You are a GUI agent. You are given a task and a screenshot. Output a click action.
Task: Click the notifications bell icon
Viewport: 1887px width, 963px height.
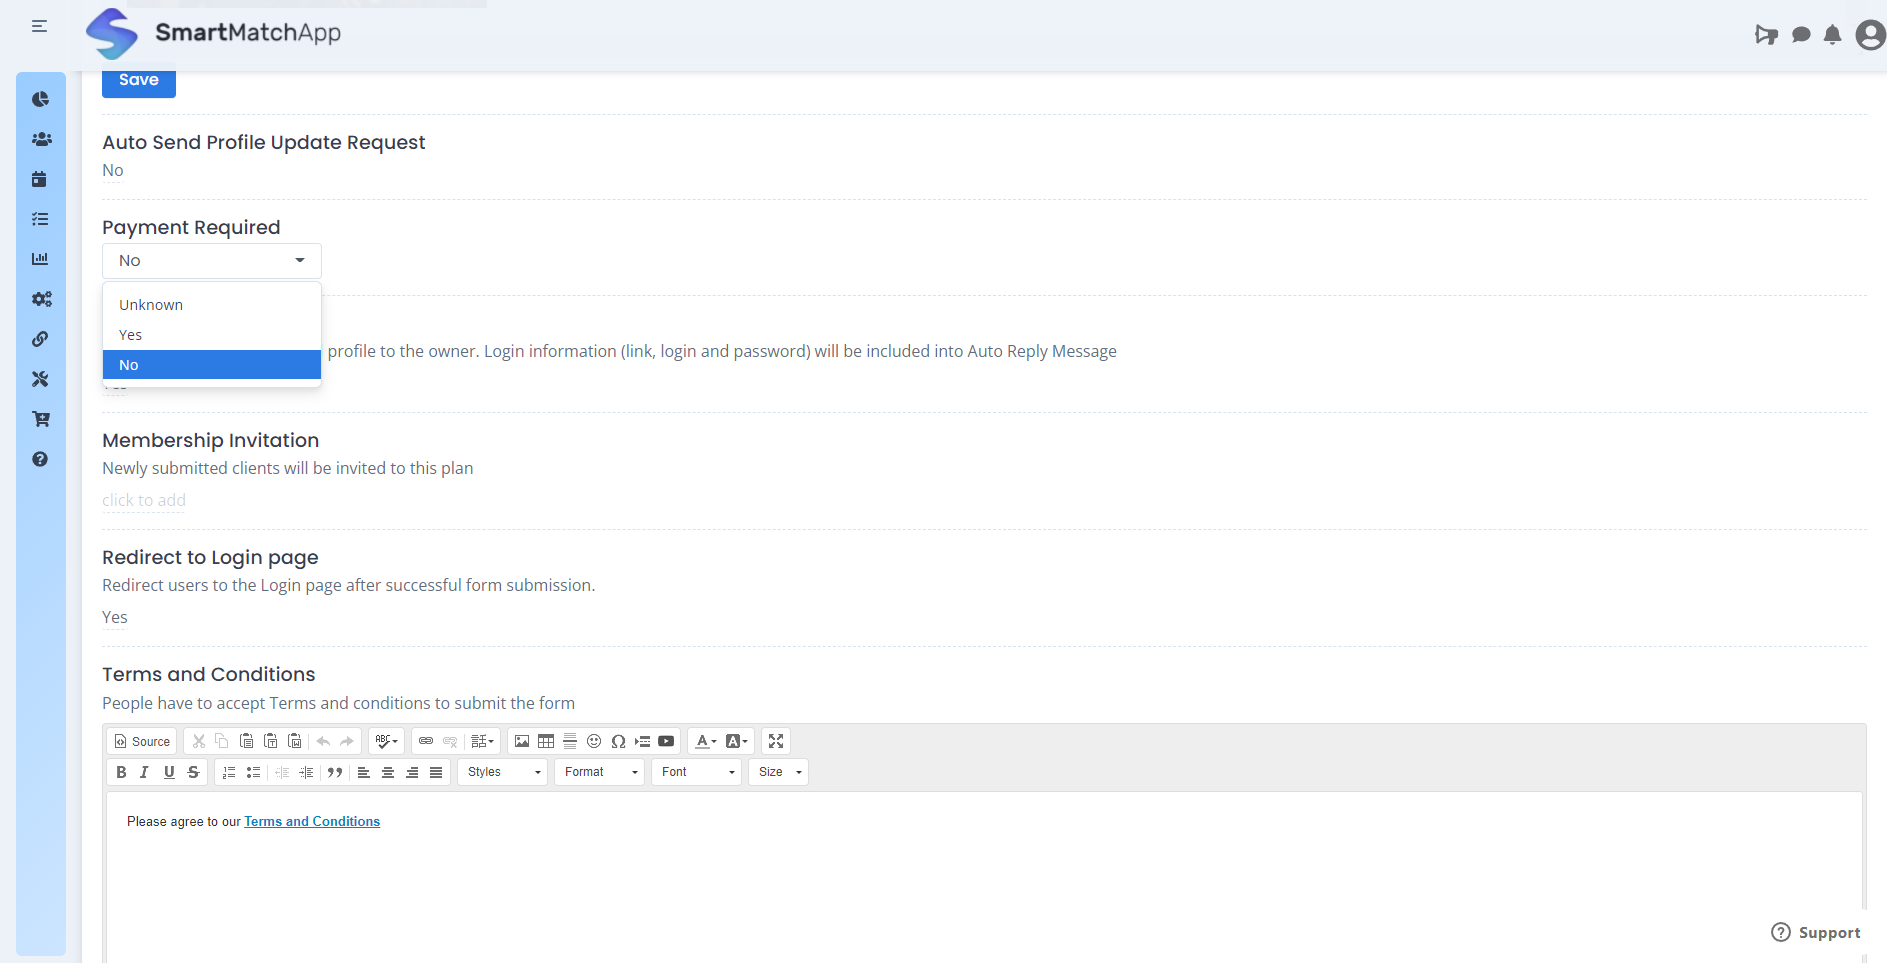tap(1832, 35)
